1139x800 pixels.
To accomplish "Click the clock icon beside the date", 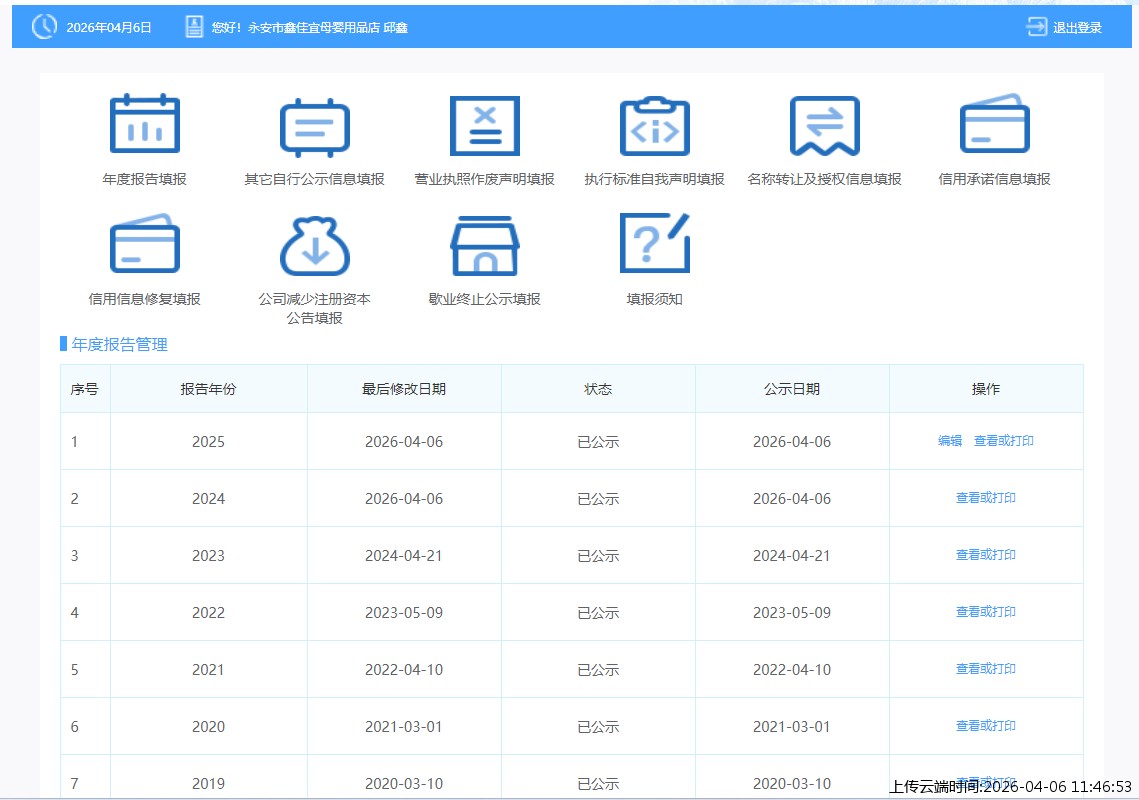I will [44, 27].
